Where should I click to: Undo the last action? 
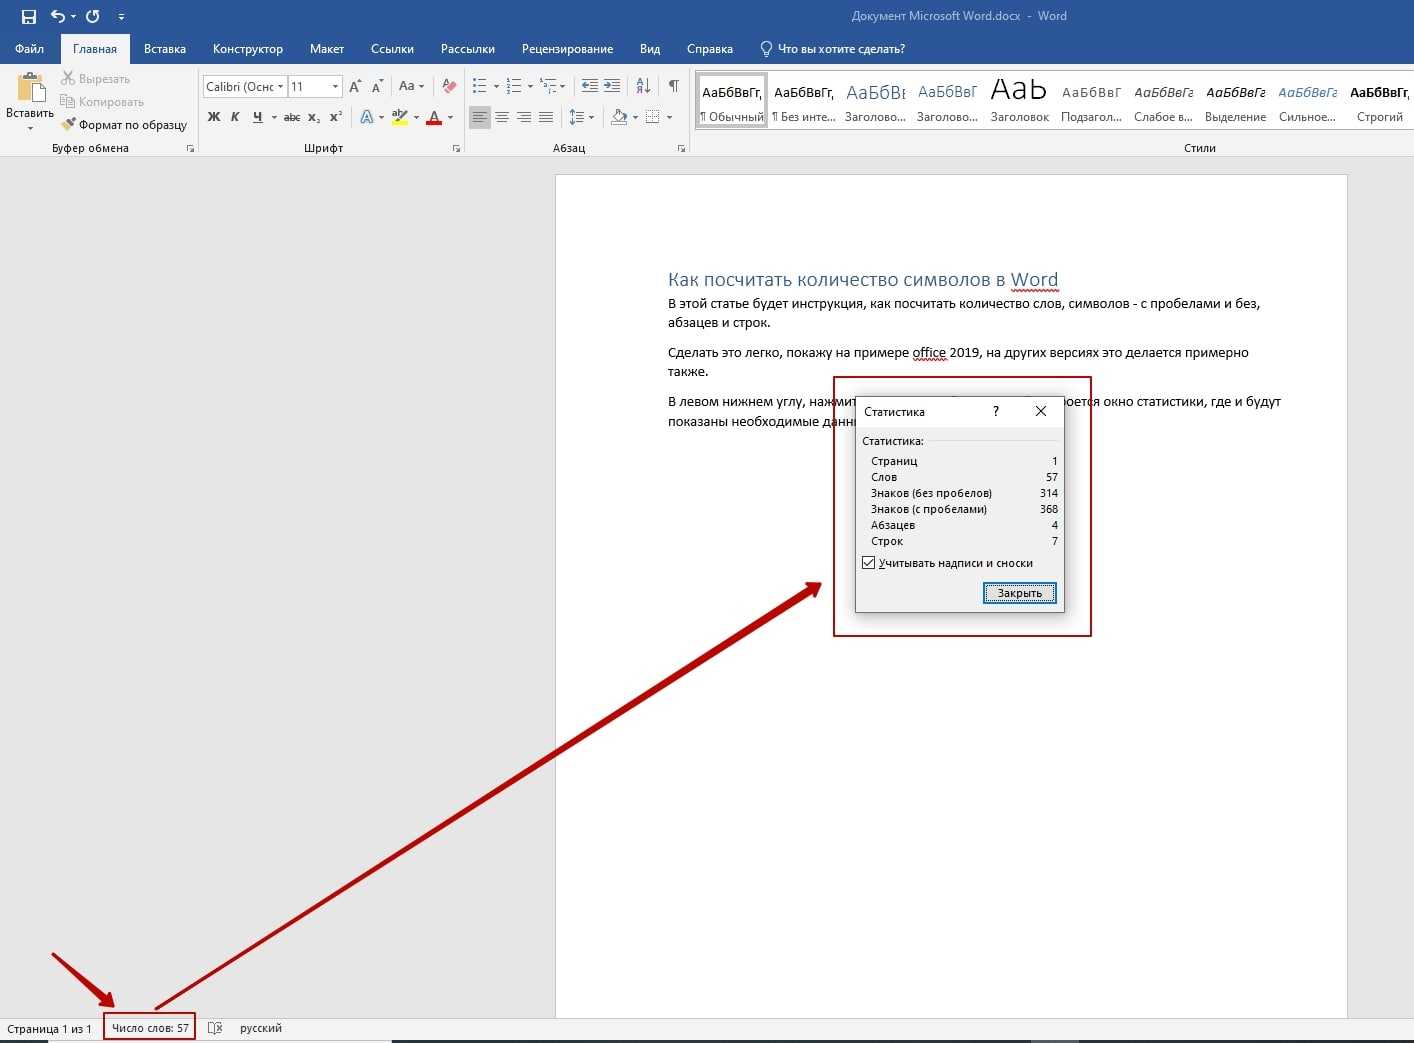58,16
